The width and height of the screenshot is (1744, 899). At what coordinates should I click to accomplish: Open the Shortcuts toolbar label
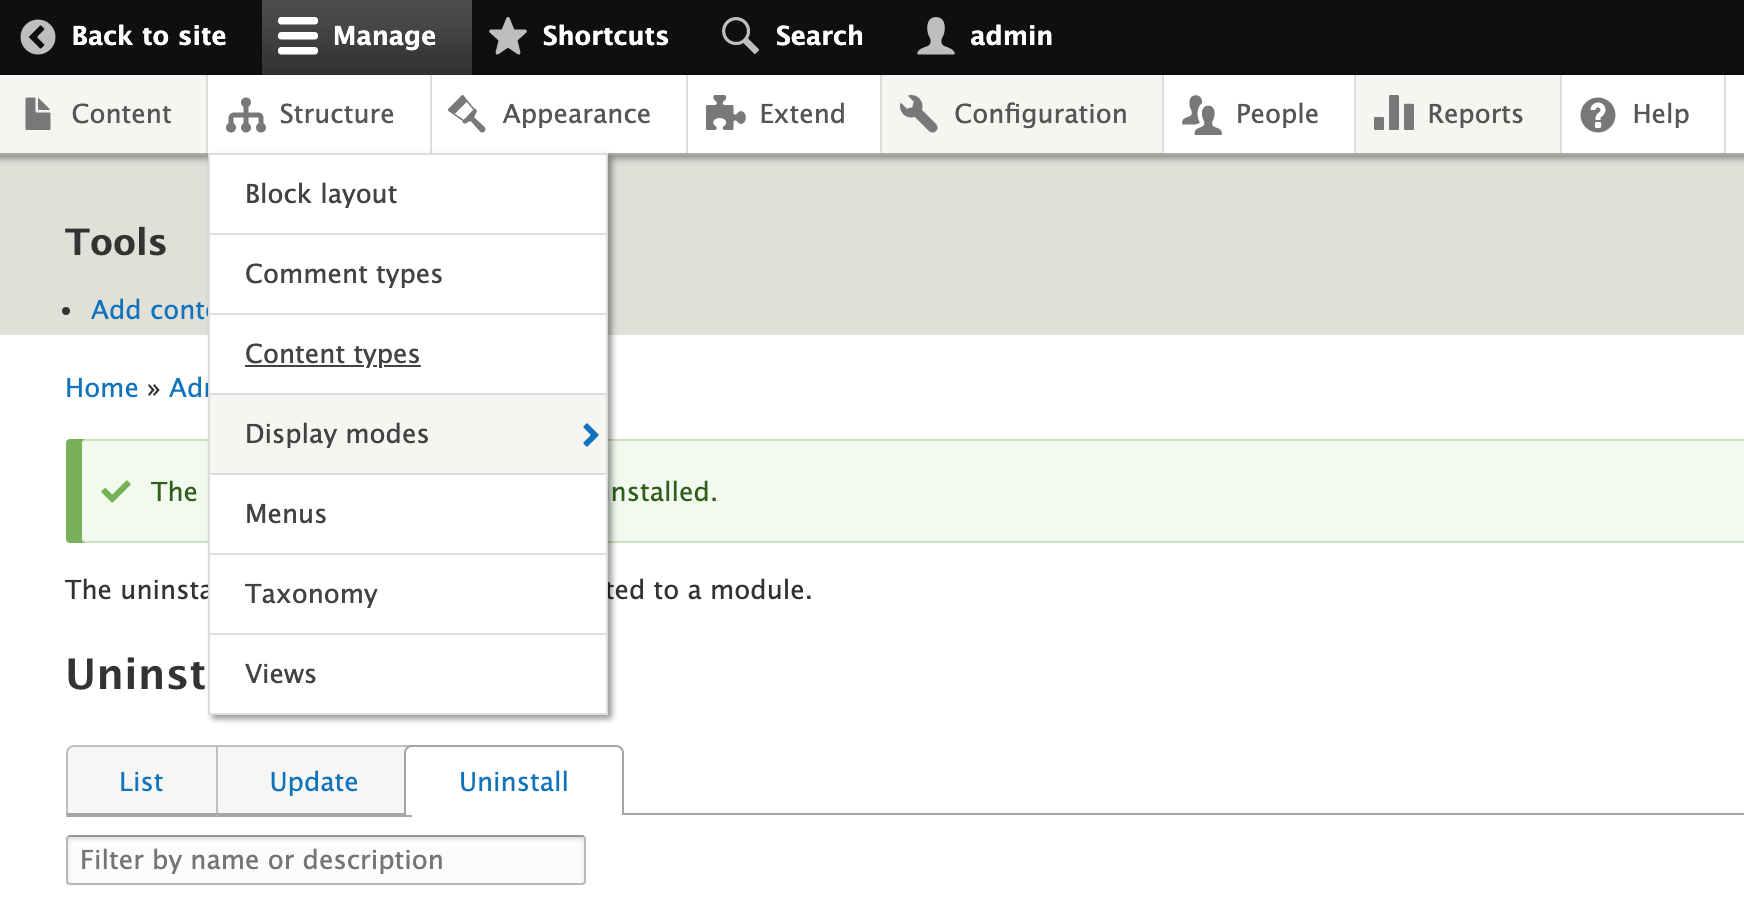(x=605, y=36)
